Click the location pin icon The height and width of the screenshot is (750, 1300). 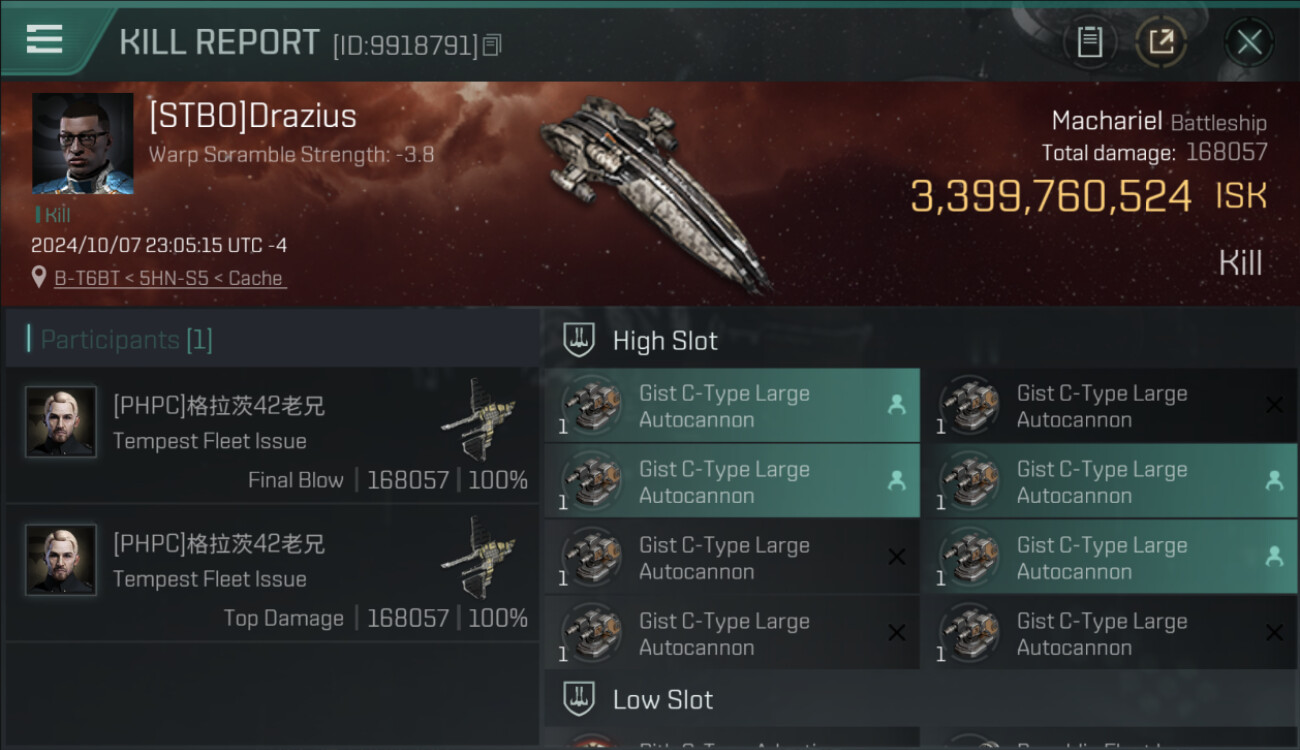[39, 277]
